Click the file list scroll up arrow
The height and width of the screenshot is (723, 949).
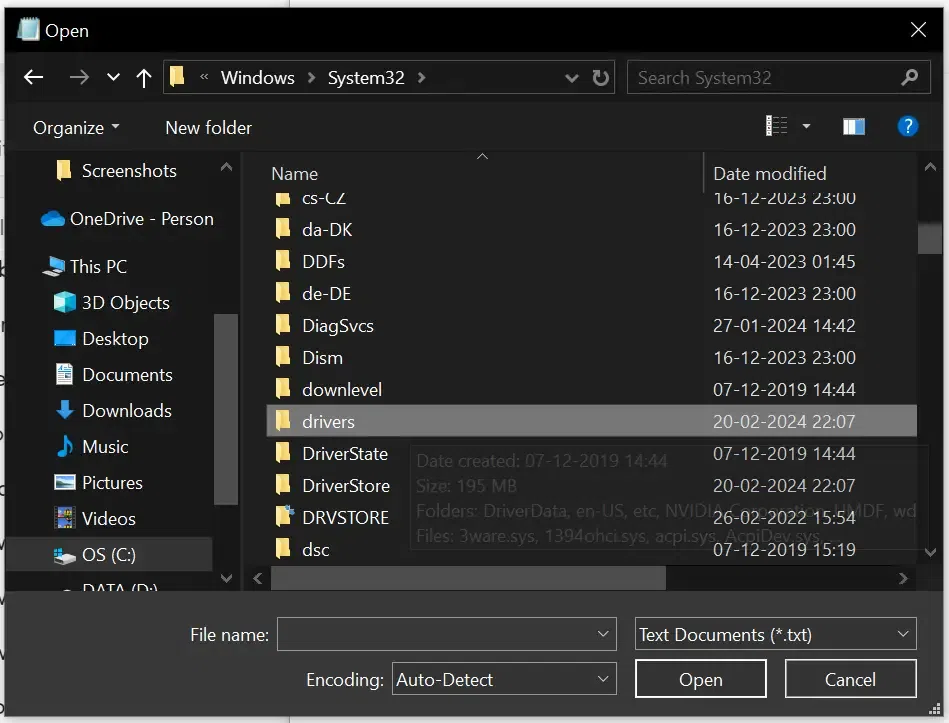click(x=930, y=167)
